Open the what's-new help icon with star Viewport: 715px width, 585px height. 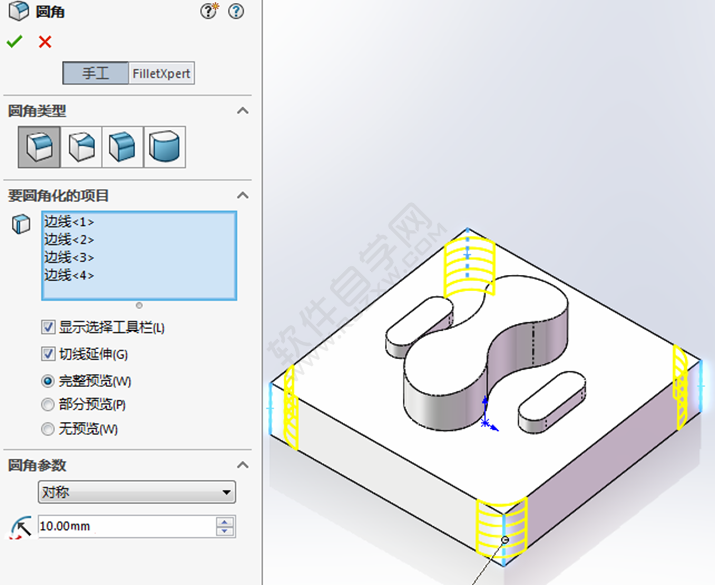click(209, 11)
